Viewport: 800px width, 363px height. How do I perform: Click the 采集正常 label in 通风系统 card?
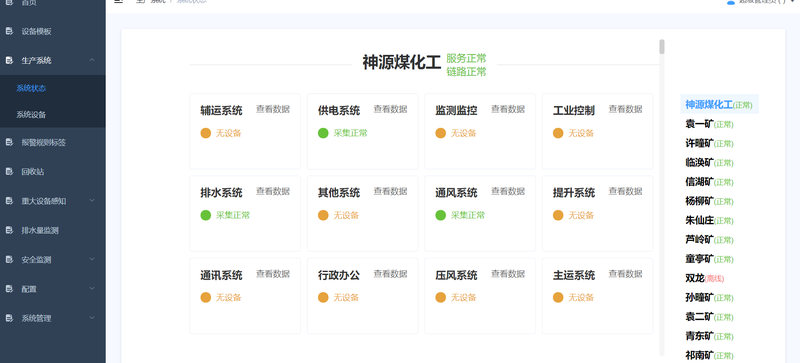[468, 215]
